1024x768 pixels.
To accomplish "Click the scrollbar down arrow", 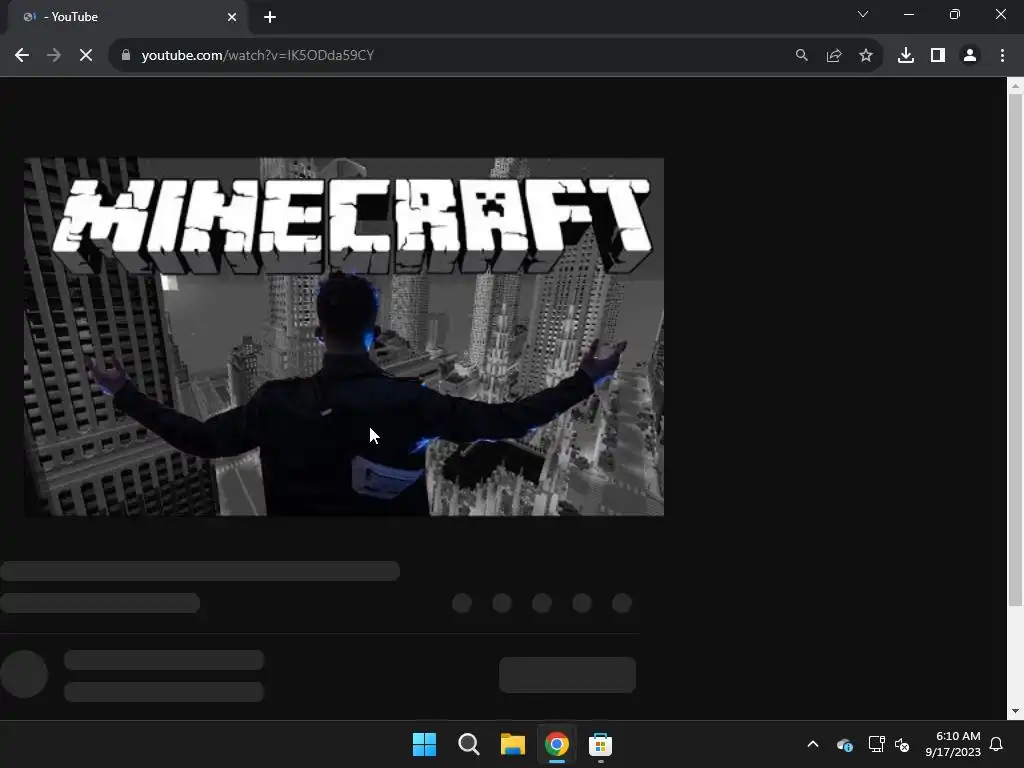I will point(1015,711).
